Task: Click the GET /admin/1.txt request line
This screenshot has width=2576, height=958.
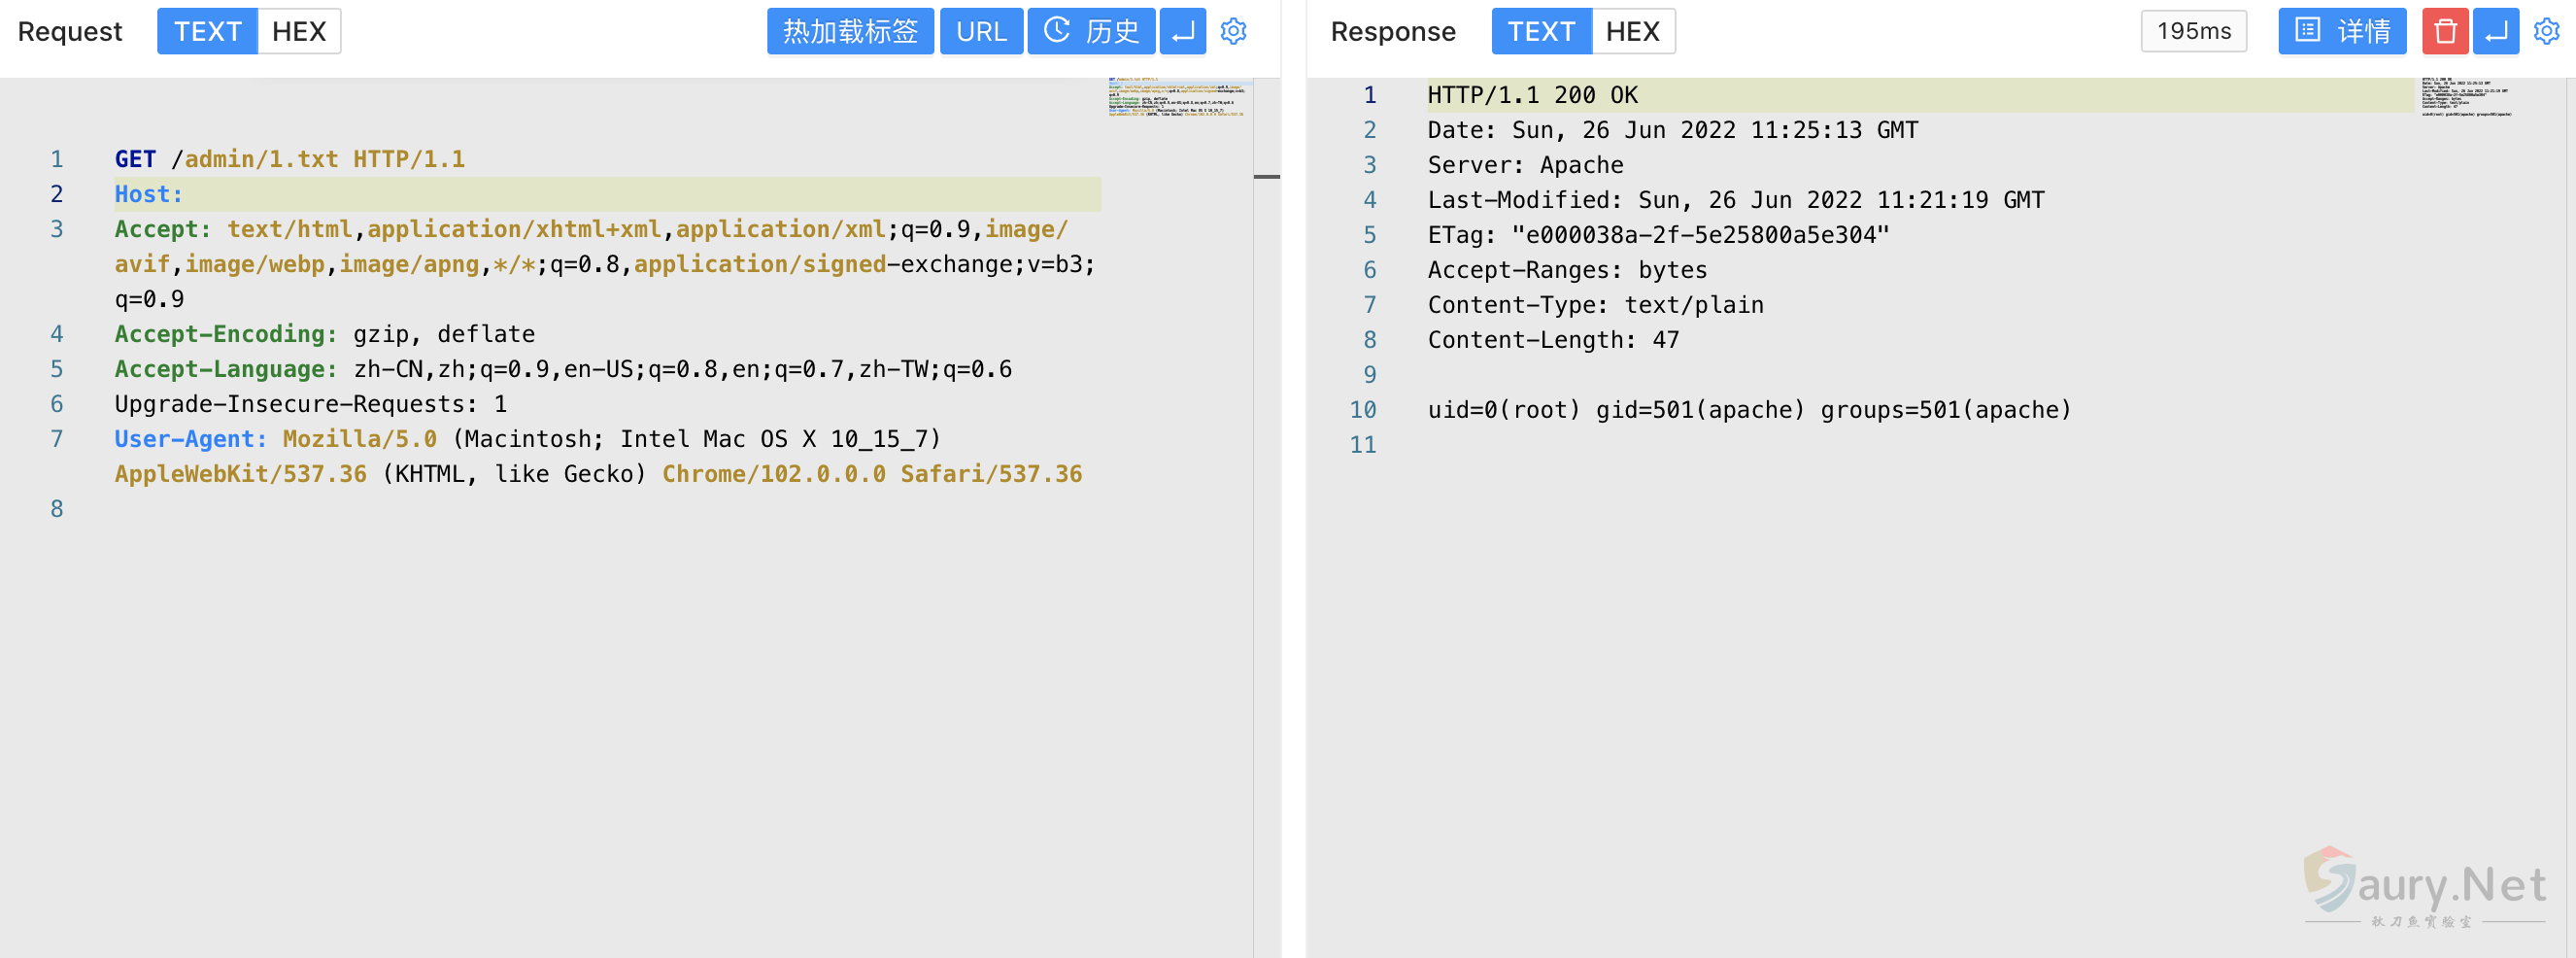Action: [x=289, y=159]
